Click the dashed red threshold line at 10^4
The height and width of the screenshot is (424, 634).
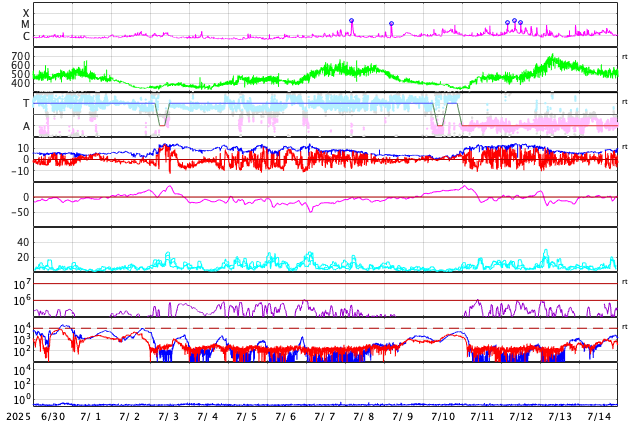tap(325, 328)
